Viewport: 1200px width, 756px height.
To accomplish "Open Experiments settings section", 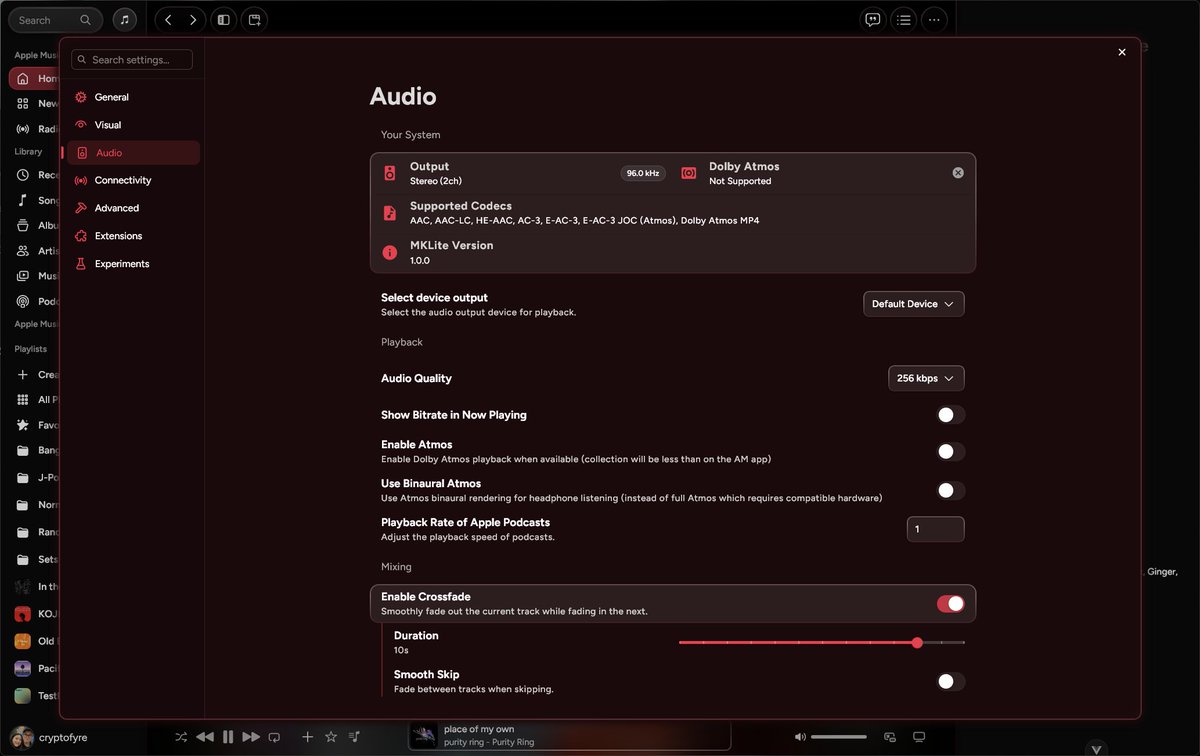I will point(132,264).
